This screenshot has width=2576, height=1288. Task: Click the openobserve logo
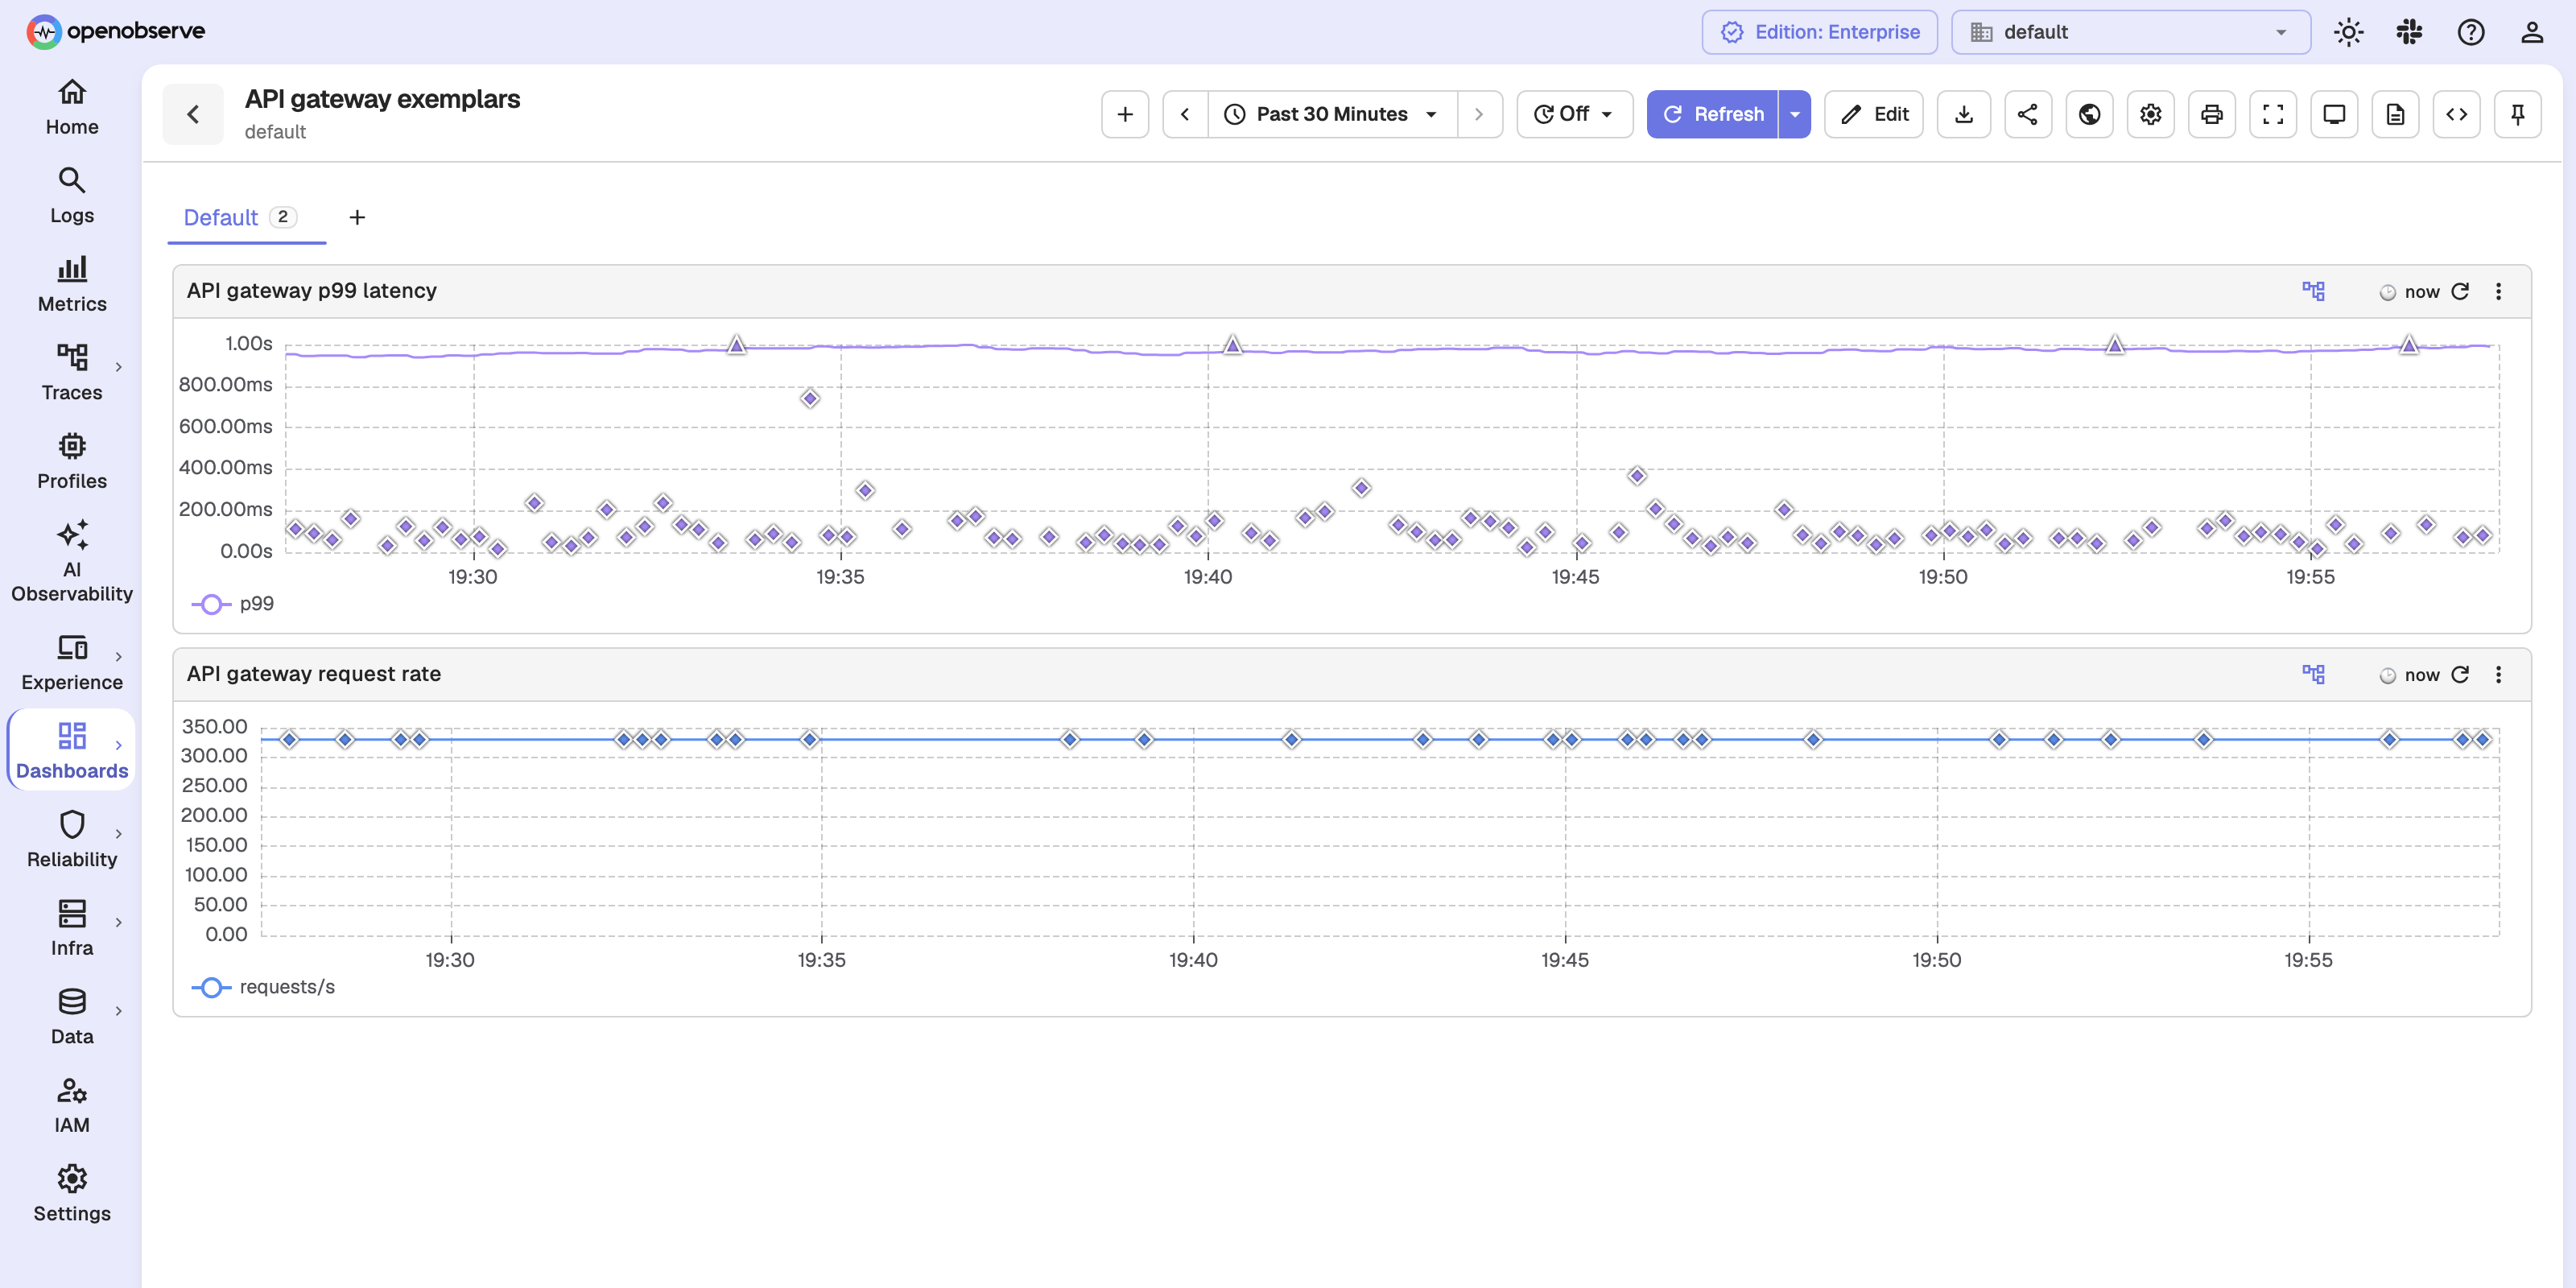click(116, 31)
